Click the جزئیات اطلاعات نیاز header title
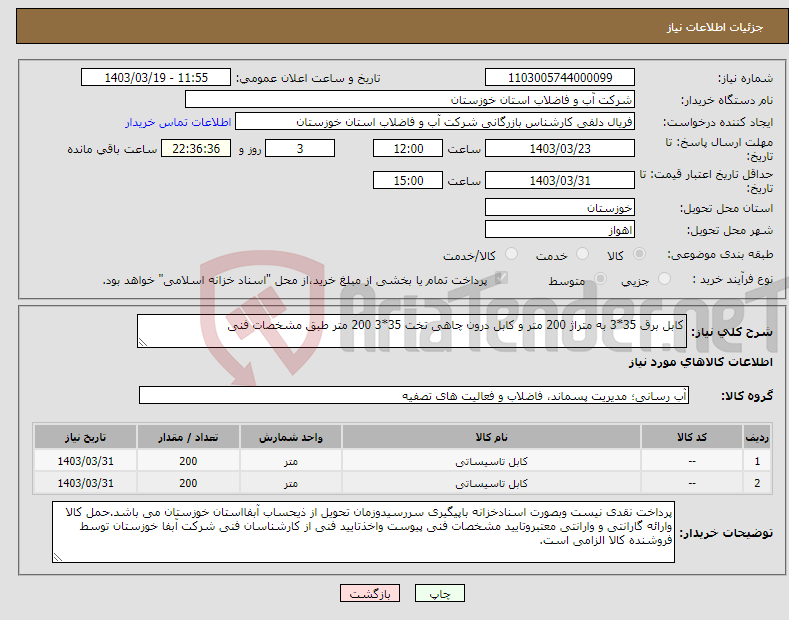 click(715, 27)
